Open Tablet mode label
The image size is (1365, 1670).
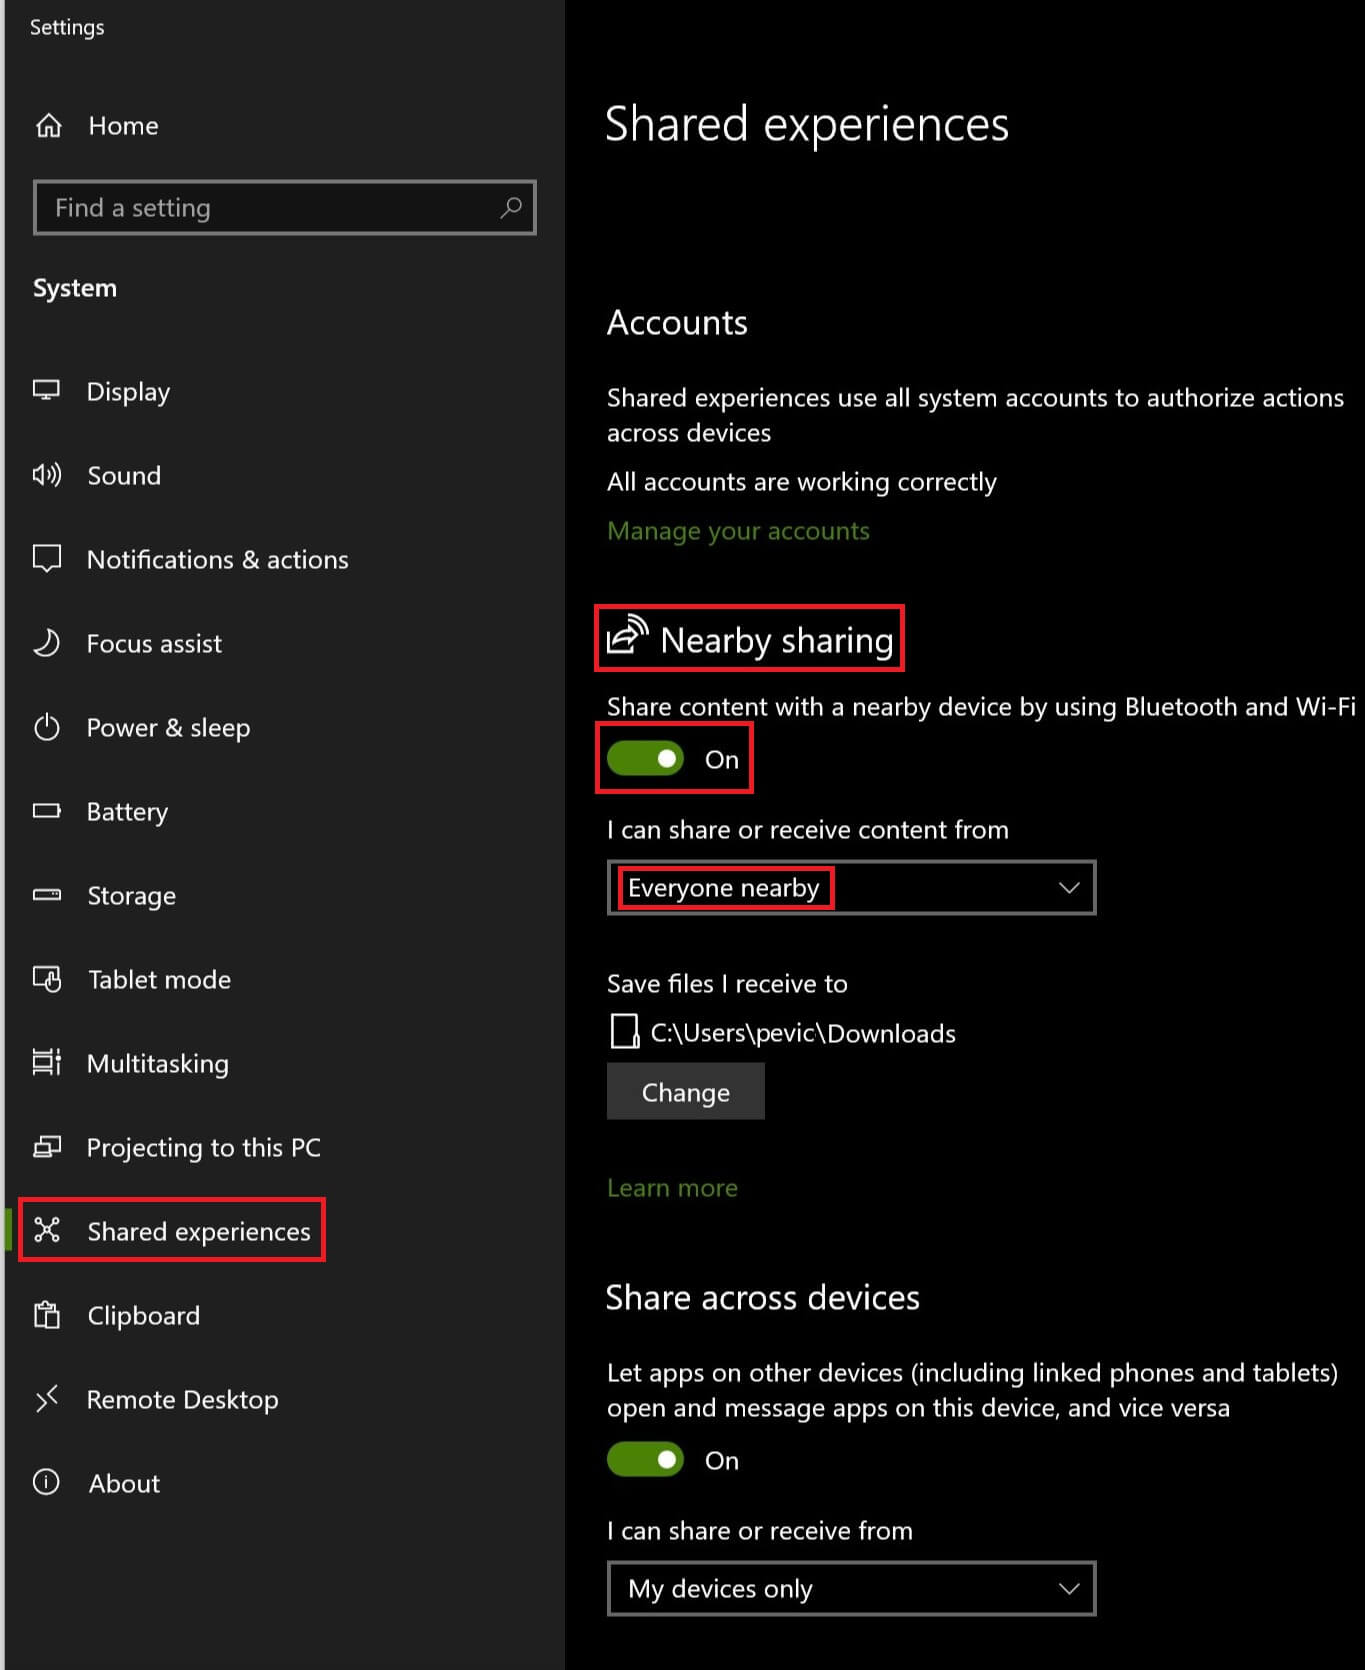159,979
